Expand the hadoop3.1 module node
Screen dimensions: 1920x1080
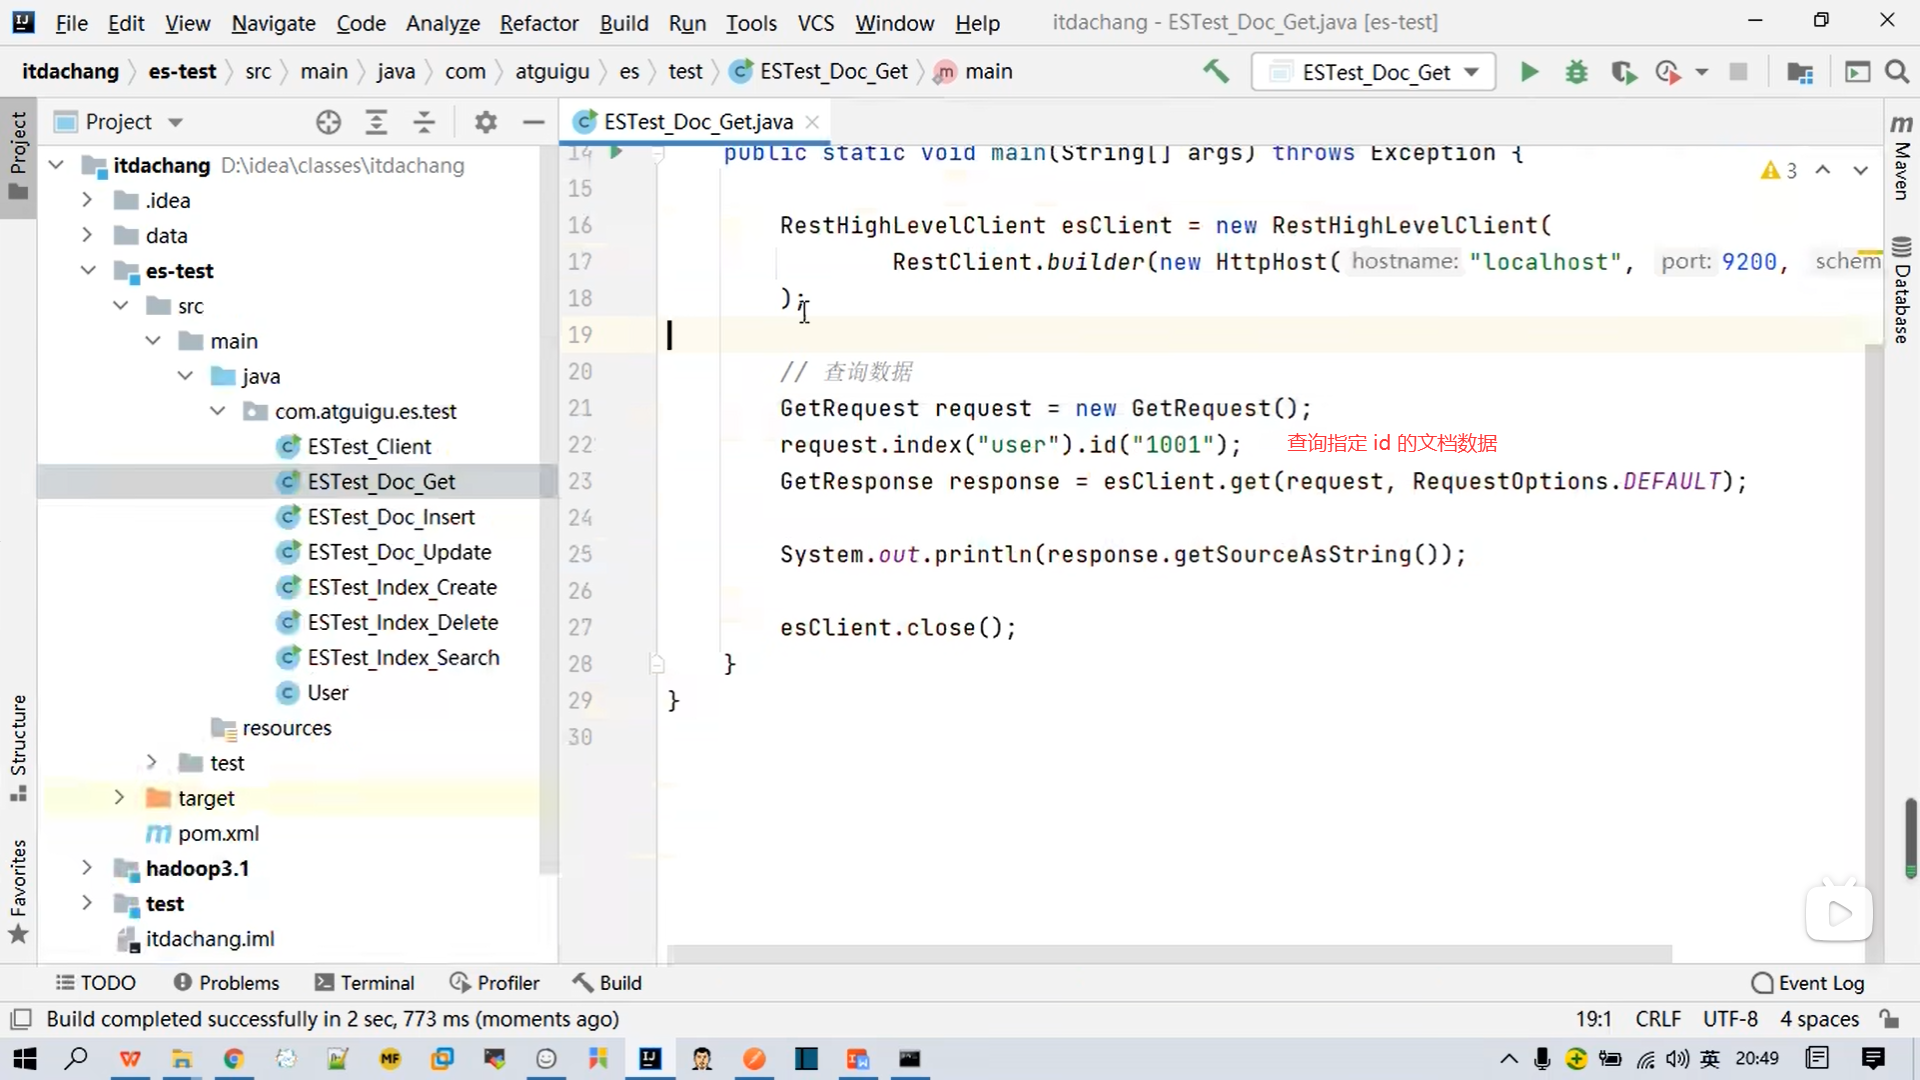click(x=87, y=867)
